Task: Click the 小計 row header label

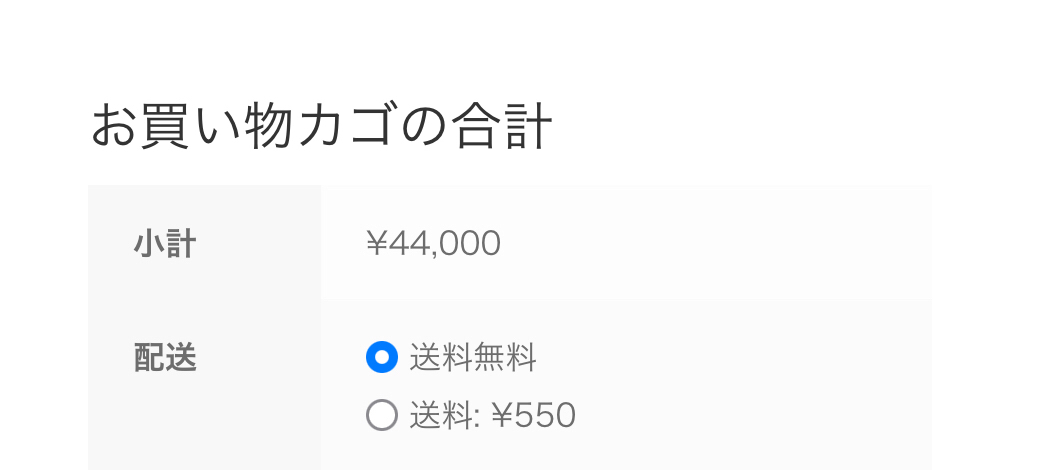Action: click(x=165, y=243)
